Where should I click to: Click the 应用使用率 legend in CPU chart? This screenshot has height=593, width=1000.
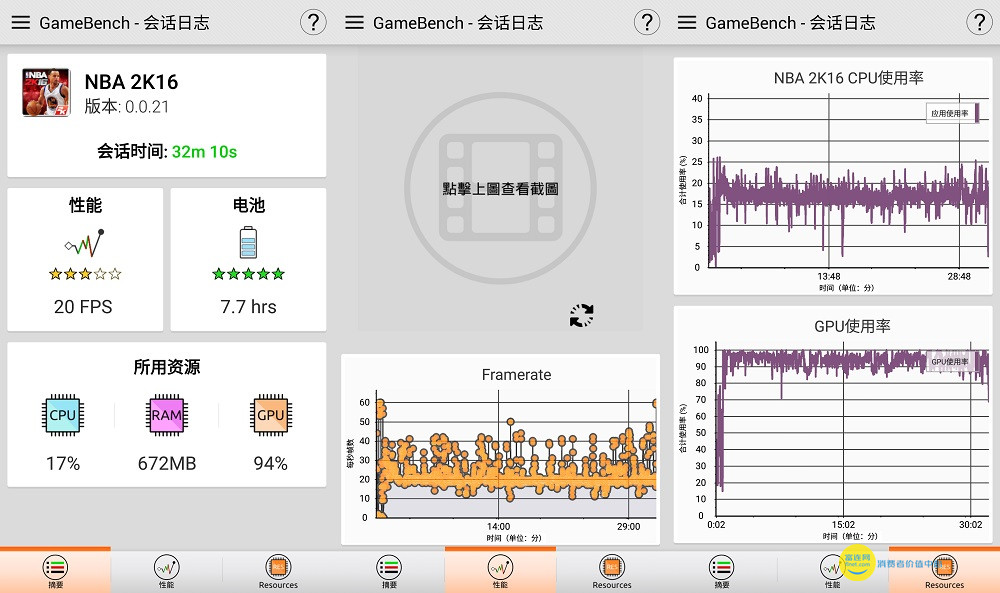tap(952, 113)
